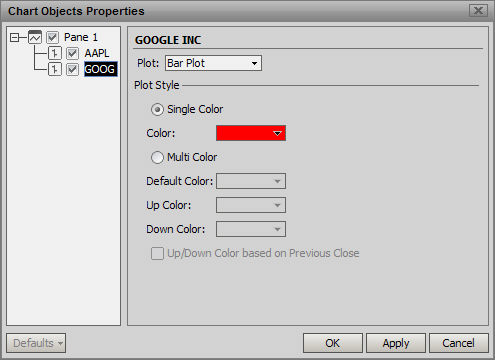Viewport: 495px width, 360px height.
Task: Click the AAPL bar plot icon
Action: pyautogui.click(x=55, y=53)
